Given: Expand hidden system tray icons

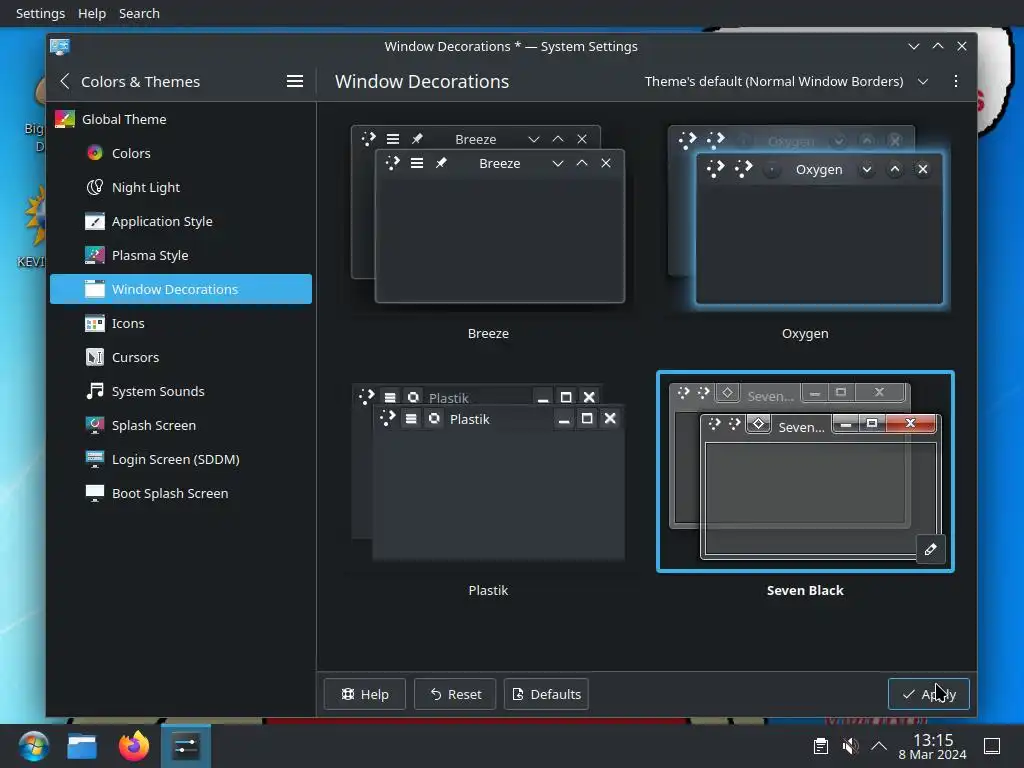Looking at the screenshot, I should pyautogui.click(x=879, y=746).
